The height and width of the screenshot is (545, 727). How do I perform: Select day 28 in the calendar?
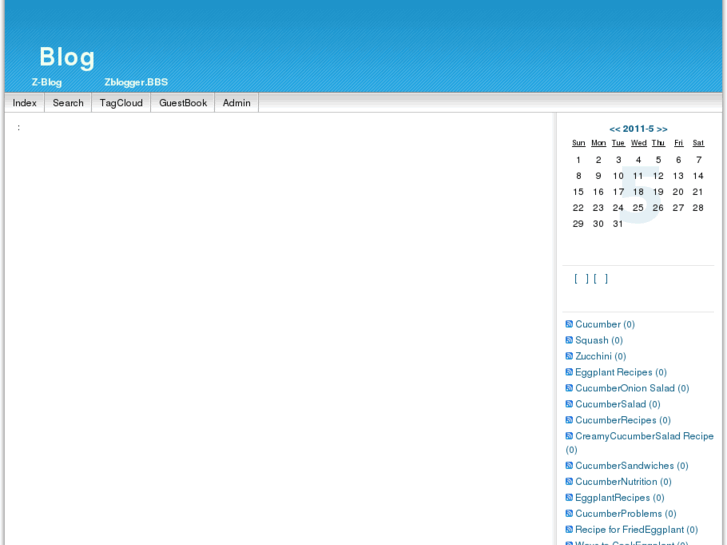click(x=698, y=208)
